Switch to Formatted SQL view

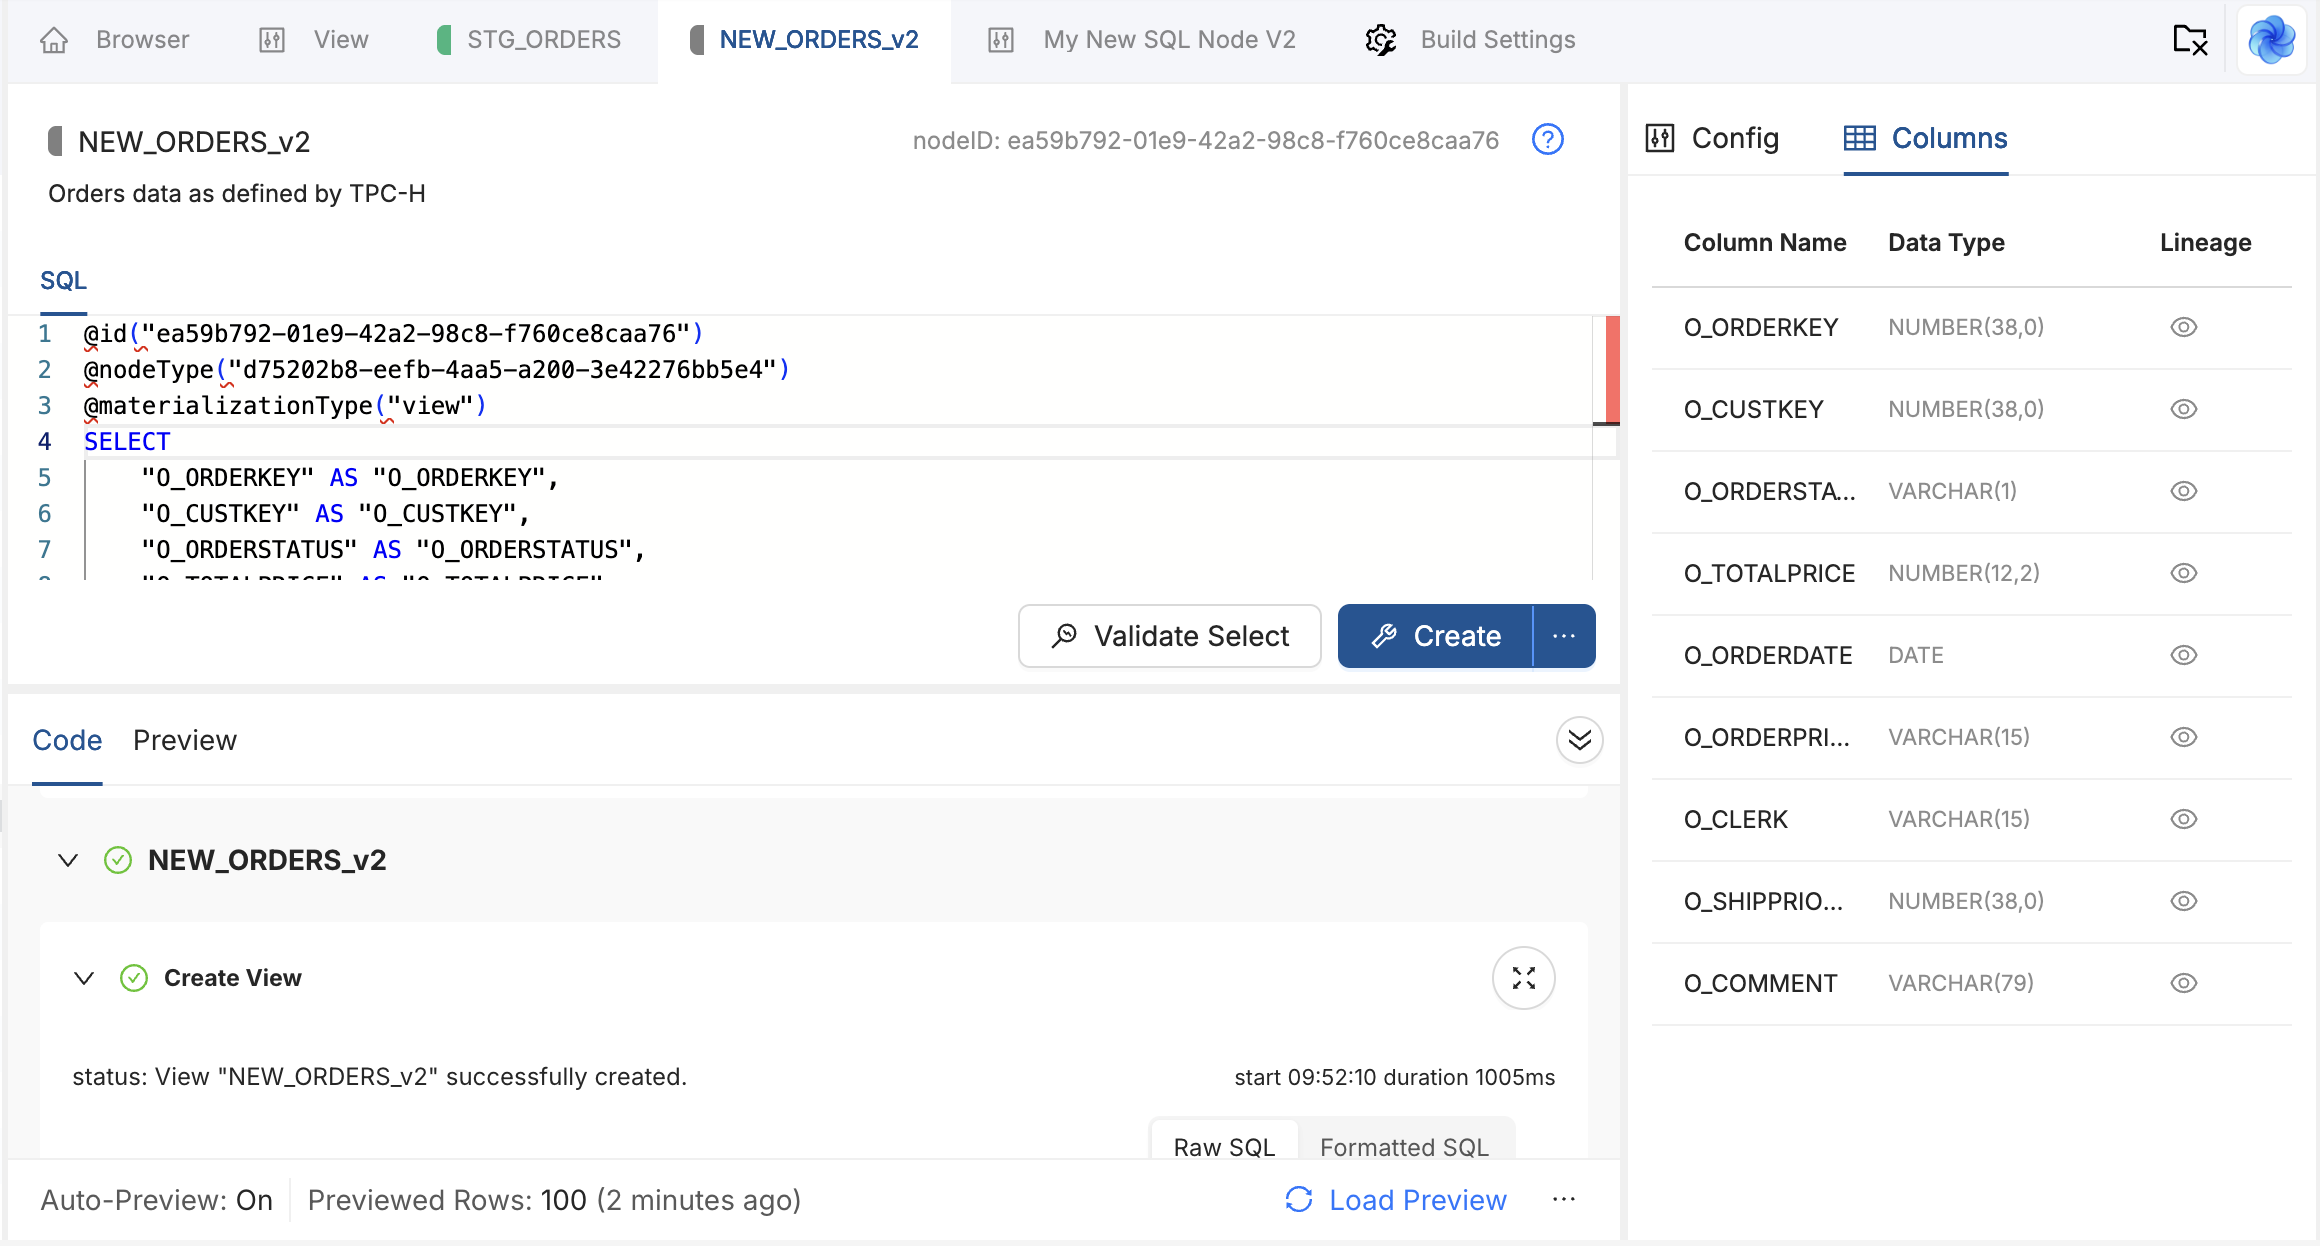pos(1404,1146)
